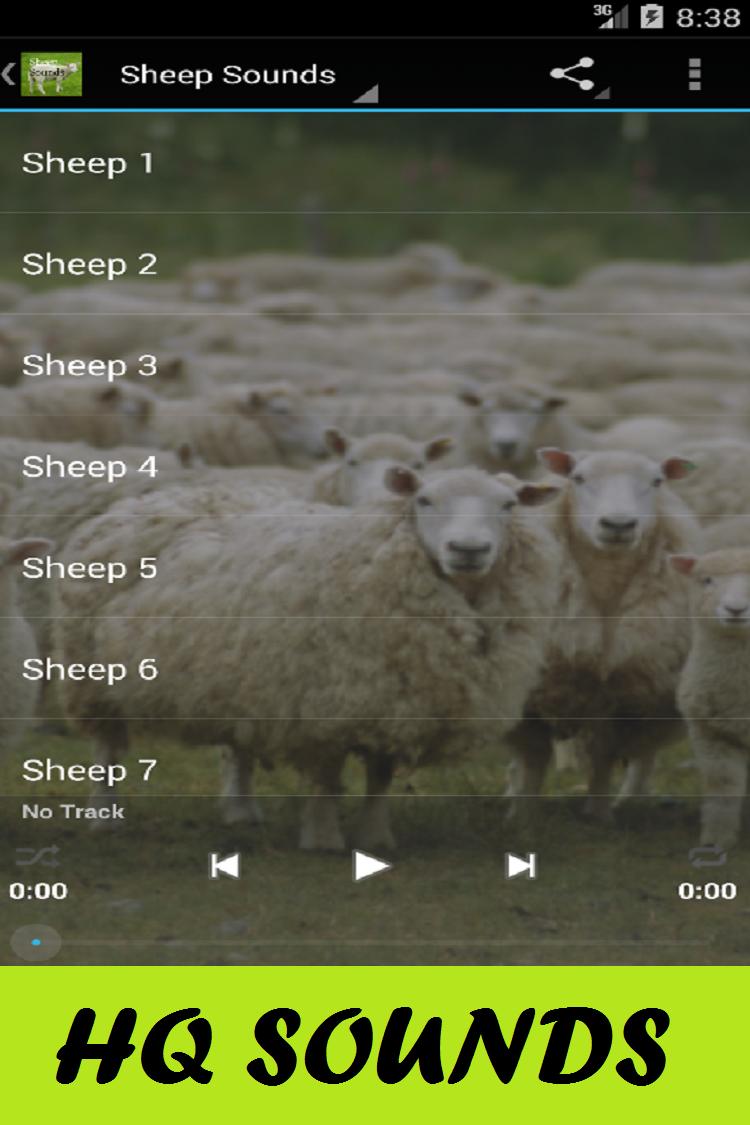Image resolution: width=750 pixels, height=1125 pixels.
Task: Toggle repeat mode
Action: coord(707,857)
